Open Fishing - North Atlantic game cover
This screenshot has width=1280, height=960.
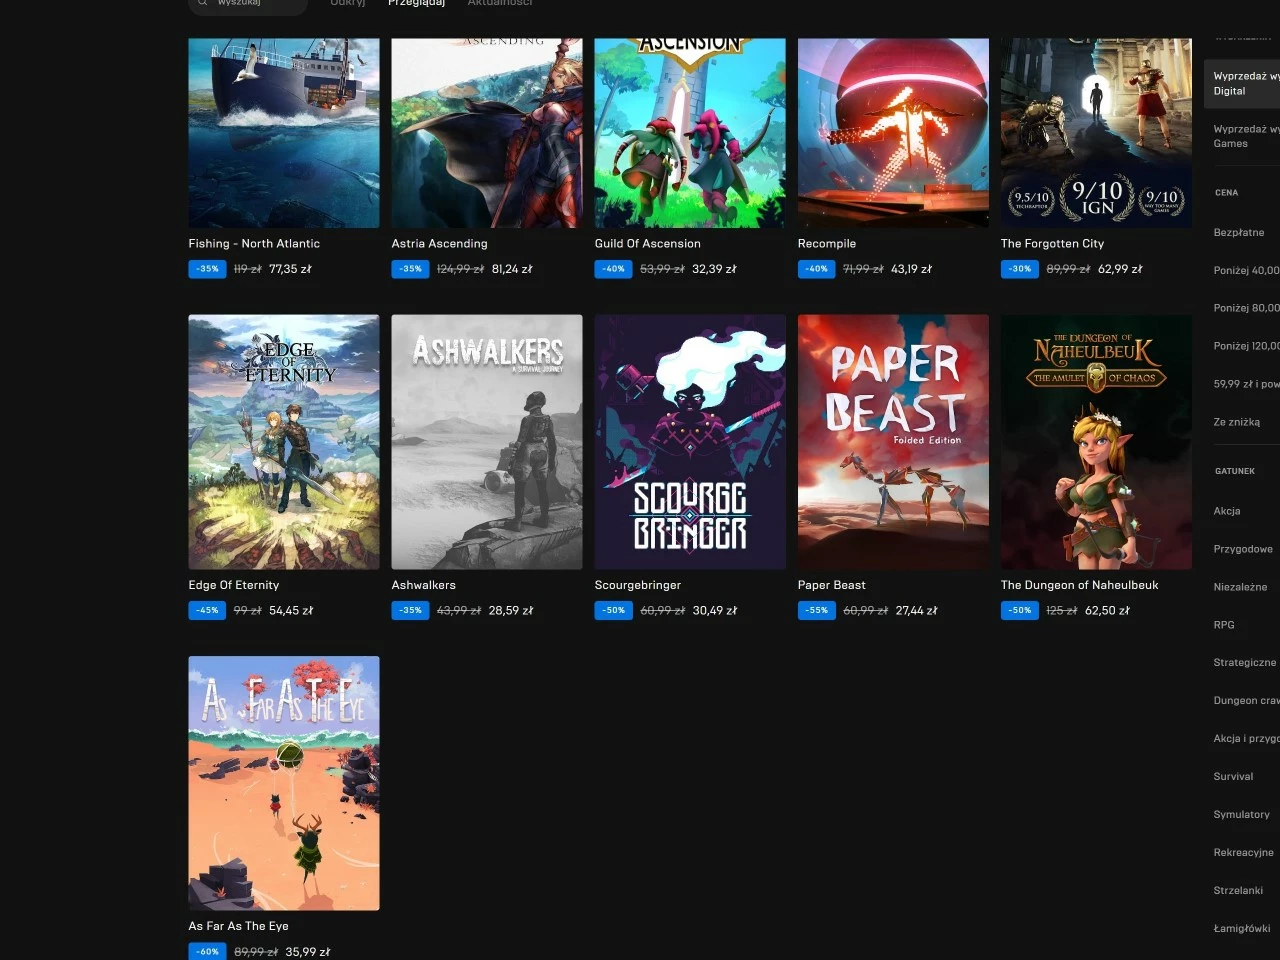[284, 133]
